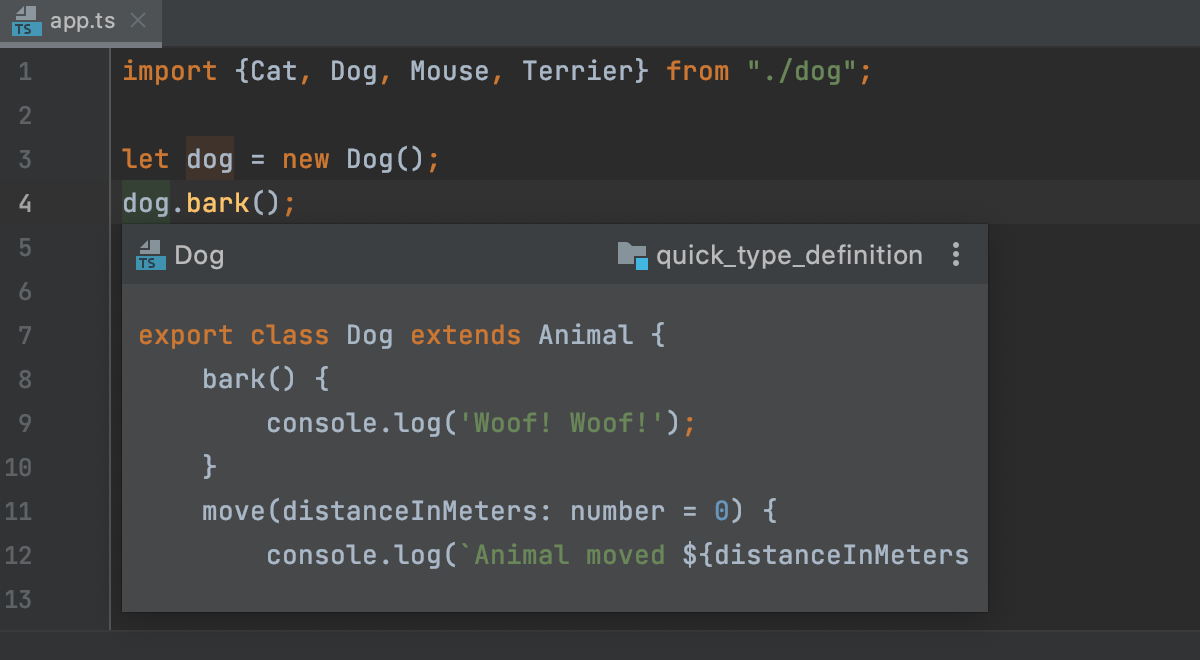Click the highlighted dog variable on line 3
Screen dimensions: 1200x660
(x=209, y=158)
